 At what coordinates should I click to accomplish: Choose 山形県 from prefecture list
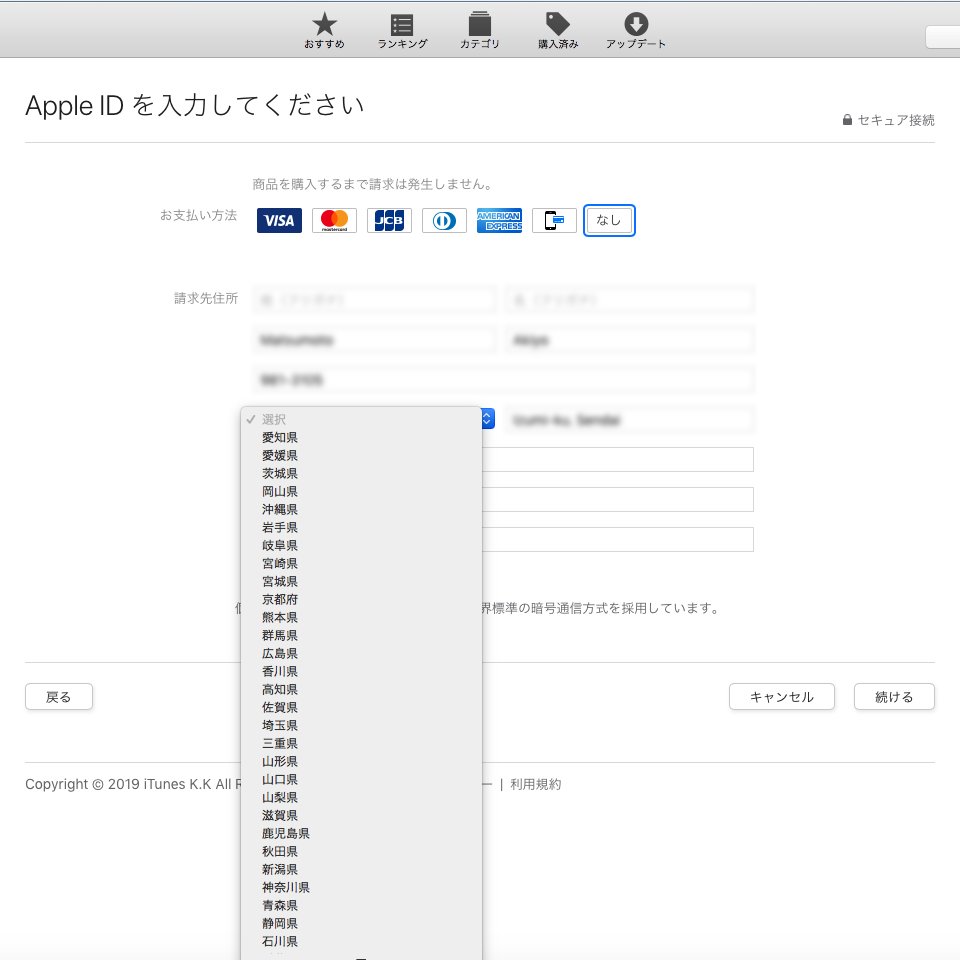(361, 762)
